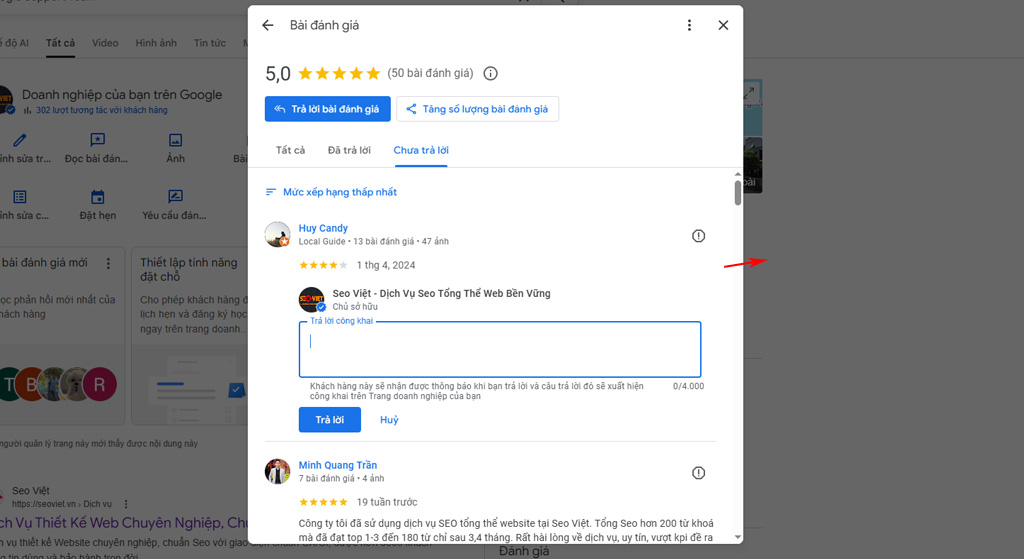Image resolution: width=1024 pixels, height=559 pixels.
Task: Open sort option Mức xếp hạng thấp nhất
Action: 331,192
